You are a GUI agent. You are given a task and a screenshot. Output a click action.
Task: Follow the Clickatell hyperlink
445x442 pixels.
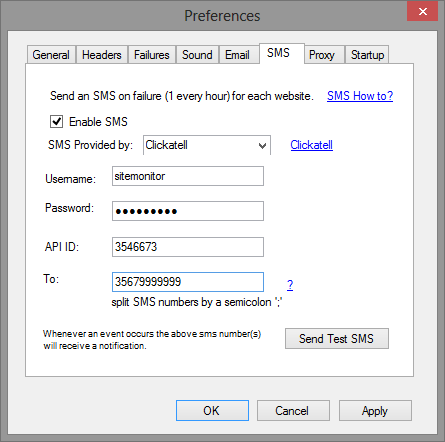312,145
